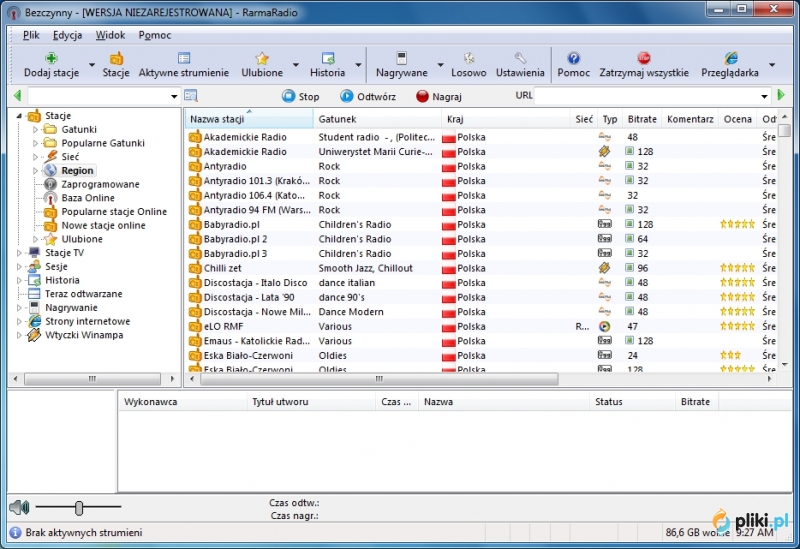Viewport: 800px width, 549px height.
Task: Open the URL combo box dropdown
Action: coord(764,96)
